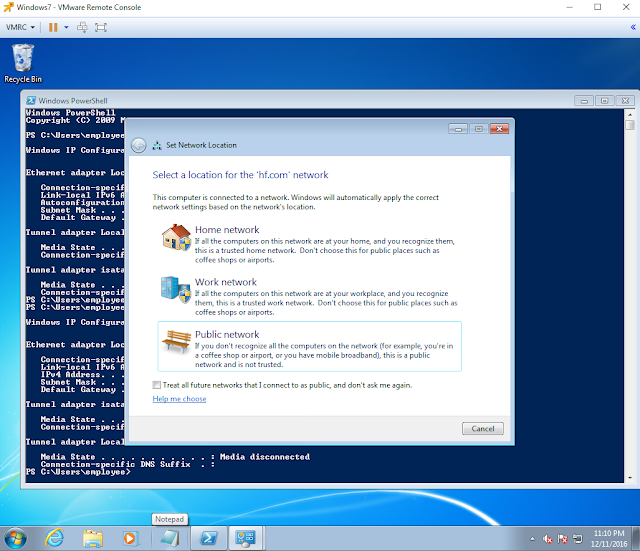This screenshot has width=640, height=551.
Task: Minimize the Set Network Location dialog
Action: (x=458, y=129)
